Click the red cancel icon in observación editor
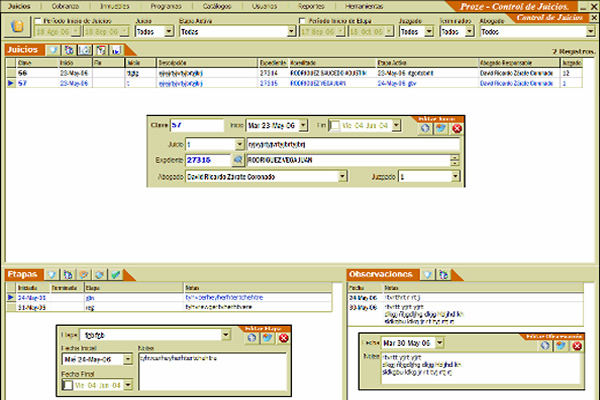Screen dimensions: 600x400 578,346
